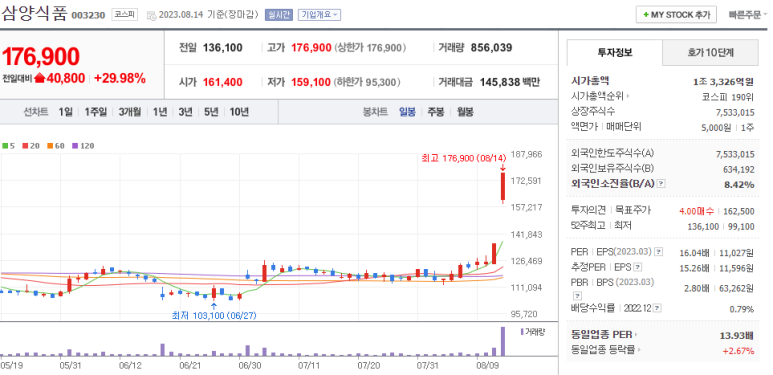Click the 외국인소진율 8.42% value
The width and height of the screenshot is (773, 375).
pyautogui.click(x=739, y=185)
